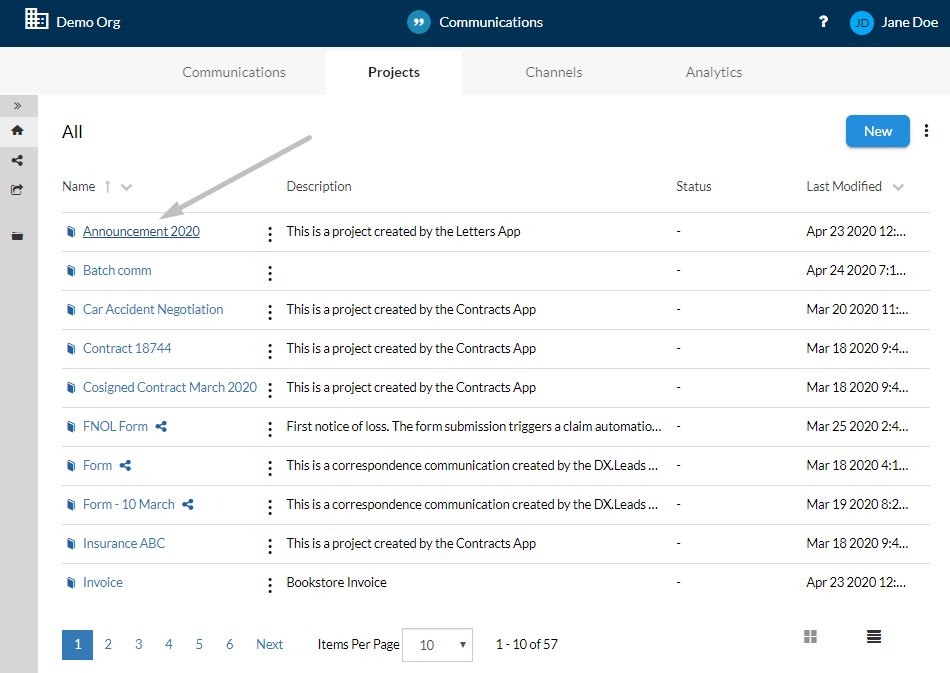950x673 pixels.
Task: Select the Projects tab
Action: point(394,72)
